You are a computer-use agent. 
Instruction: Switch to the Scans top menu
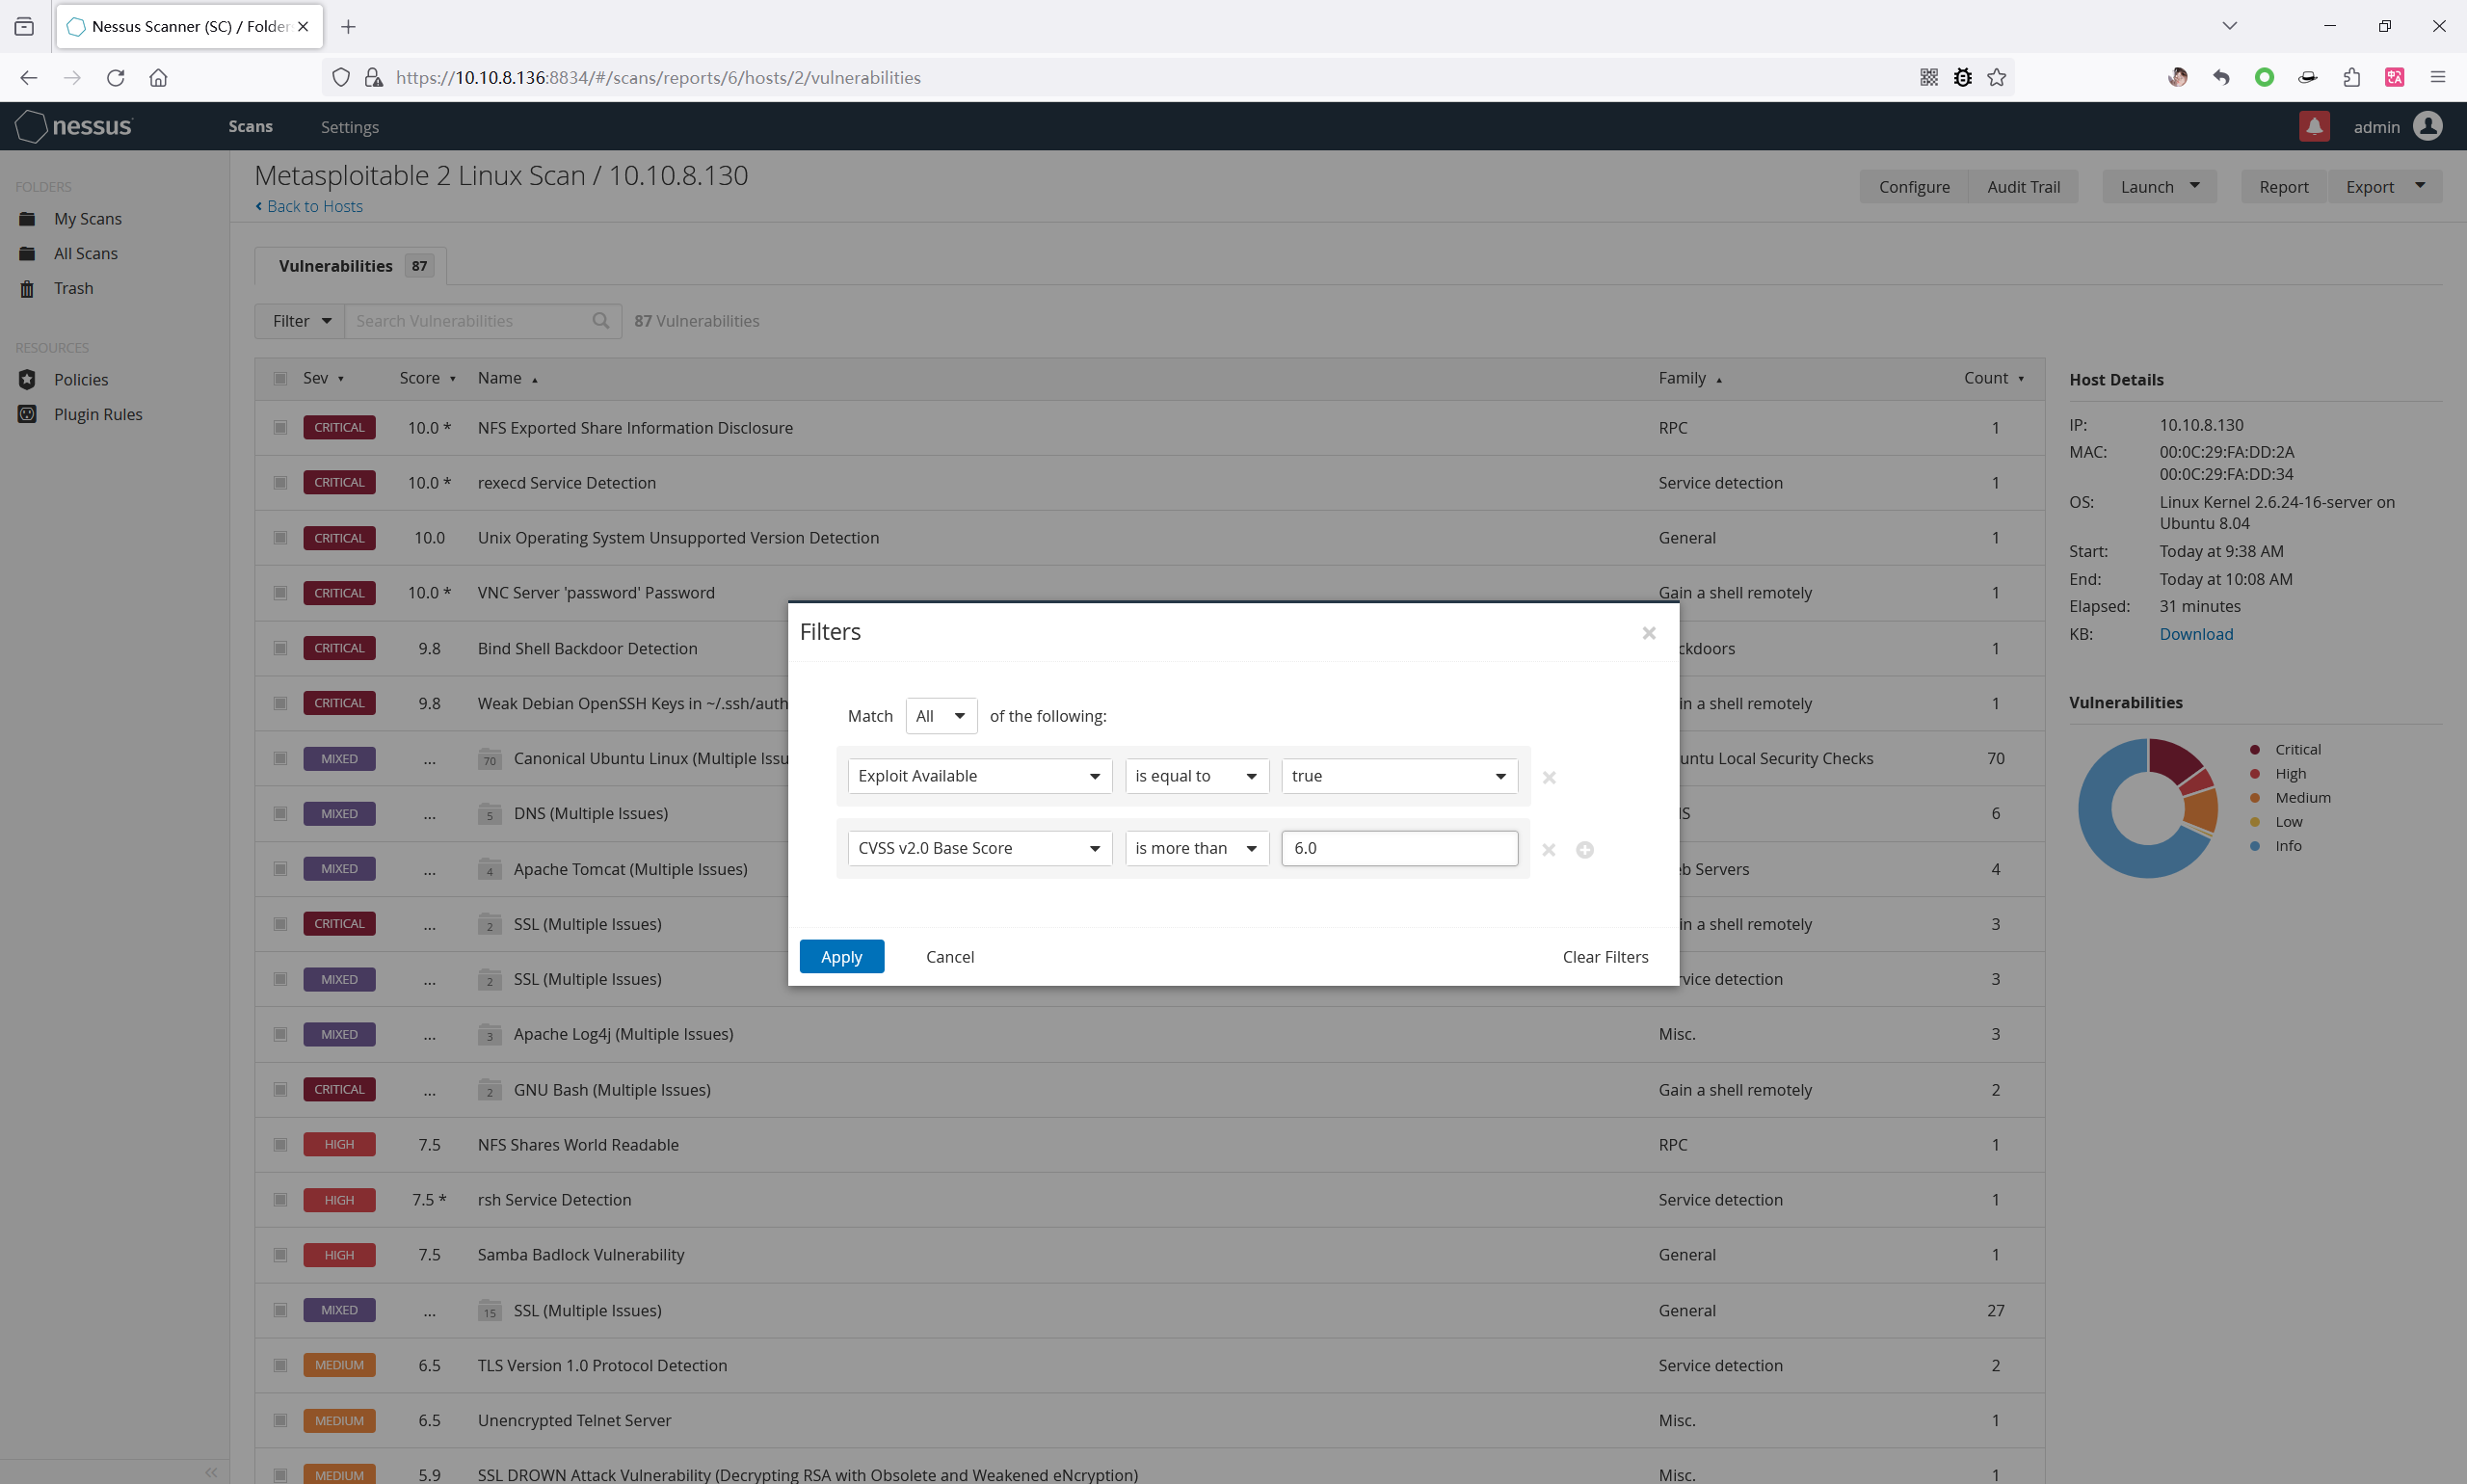click(250, 127)
